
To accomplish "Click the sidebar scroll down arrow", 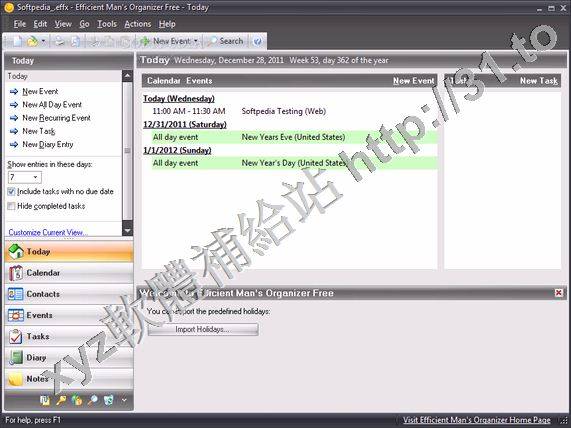I will [127, 231].
